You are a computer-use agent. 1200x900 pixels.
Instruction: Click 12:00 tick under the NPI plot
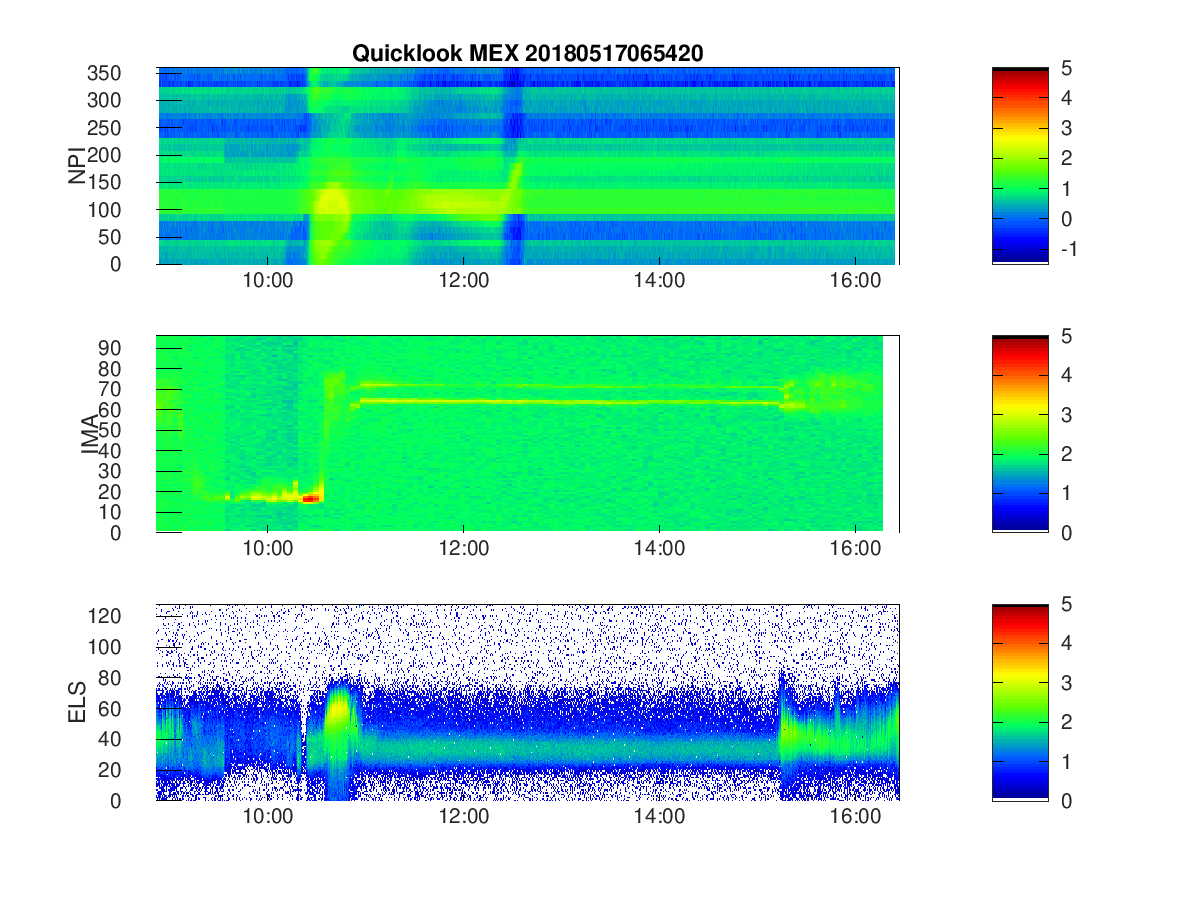click(x=463, y=279)
